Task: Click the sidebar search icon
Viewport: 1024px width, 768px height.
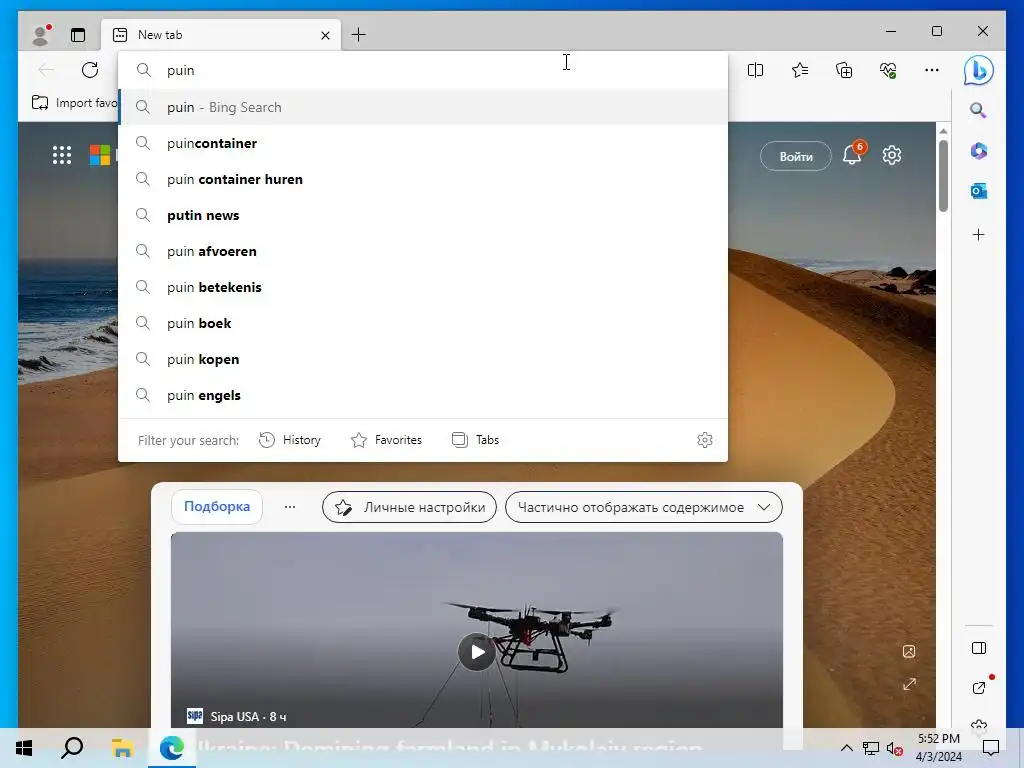Action: [978, 110]
